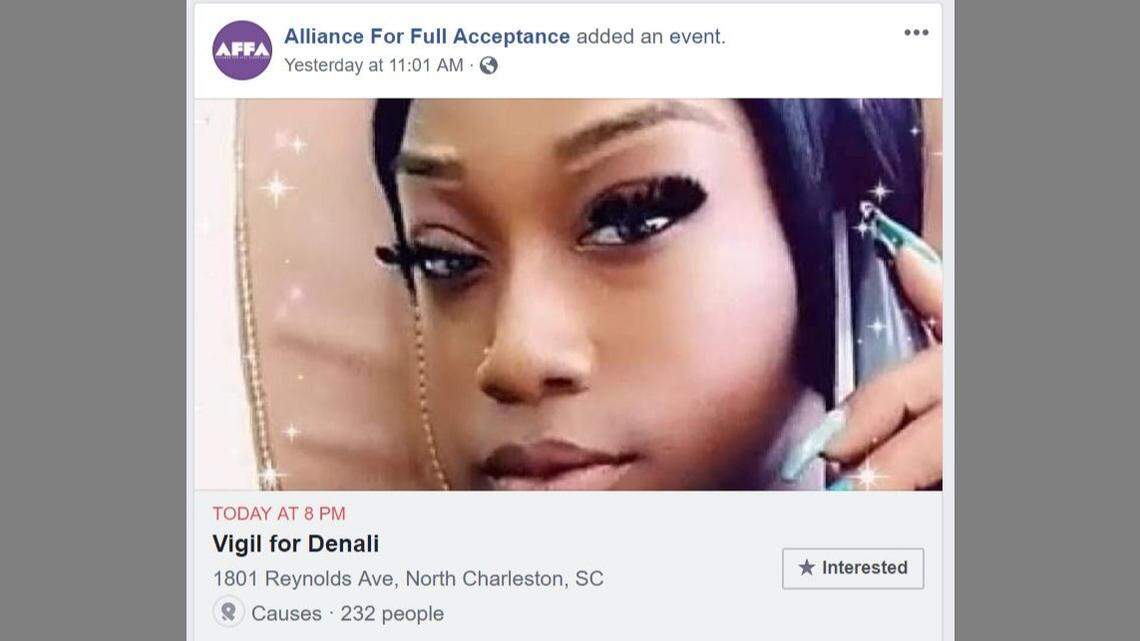Click the Causes category label
The image size is (1140, 641).
(286, 613)
